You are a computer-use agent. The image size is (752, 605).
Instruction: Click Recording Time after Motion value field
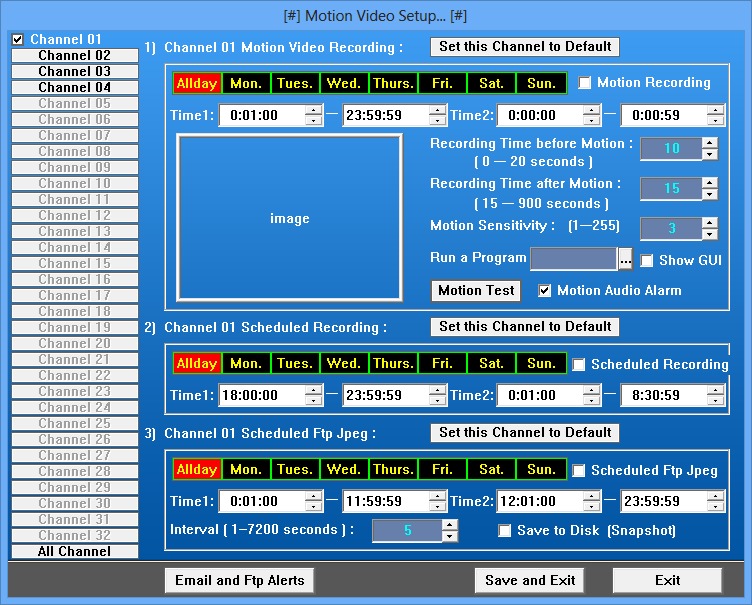(x=671, y=189)
